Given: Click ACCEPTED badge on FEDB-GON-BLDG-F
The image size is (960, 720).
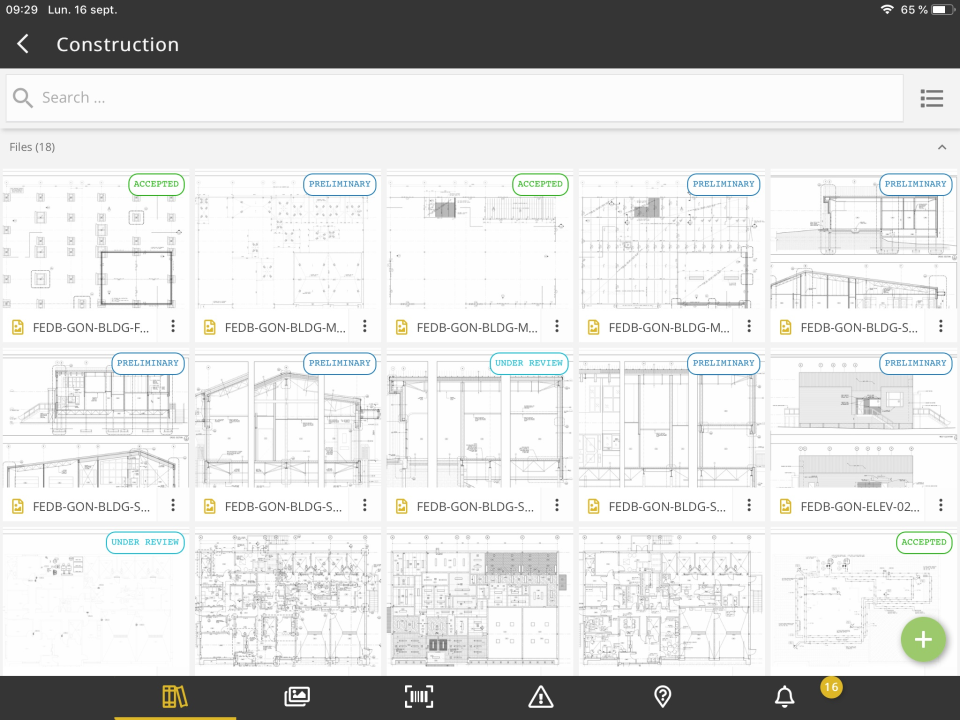Looking at the screenshot, I should [x=156, y=184].
